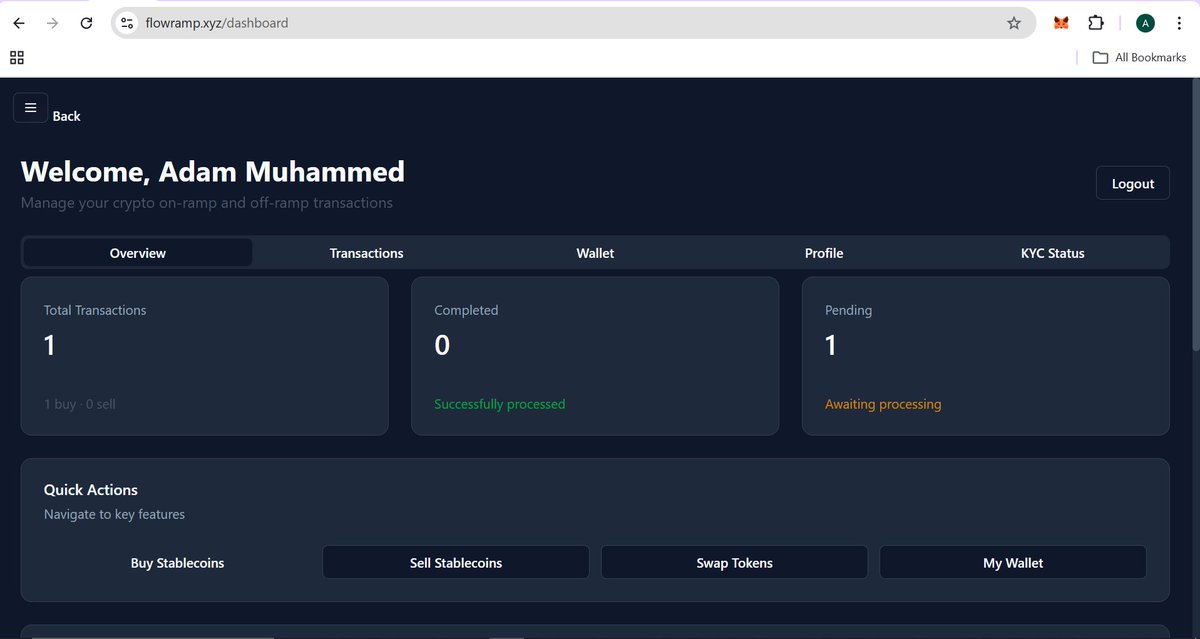Viewport: 1200px width, 639px height.
Task: Open site information icon in address bar
Action: point(126,21)
